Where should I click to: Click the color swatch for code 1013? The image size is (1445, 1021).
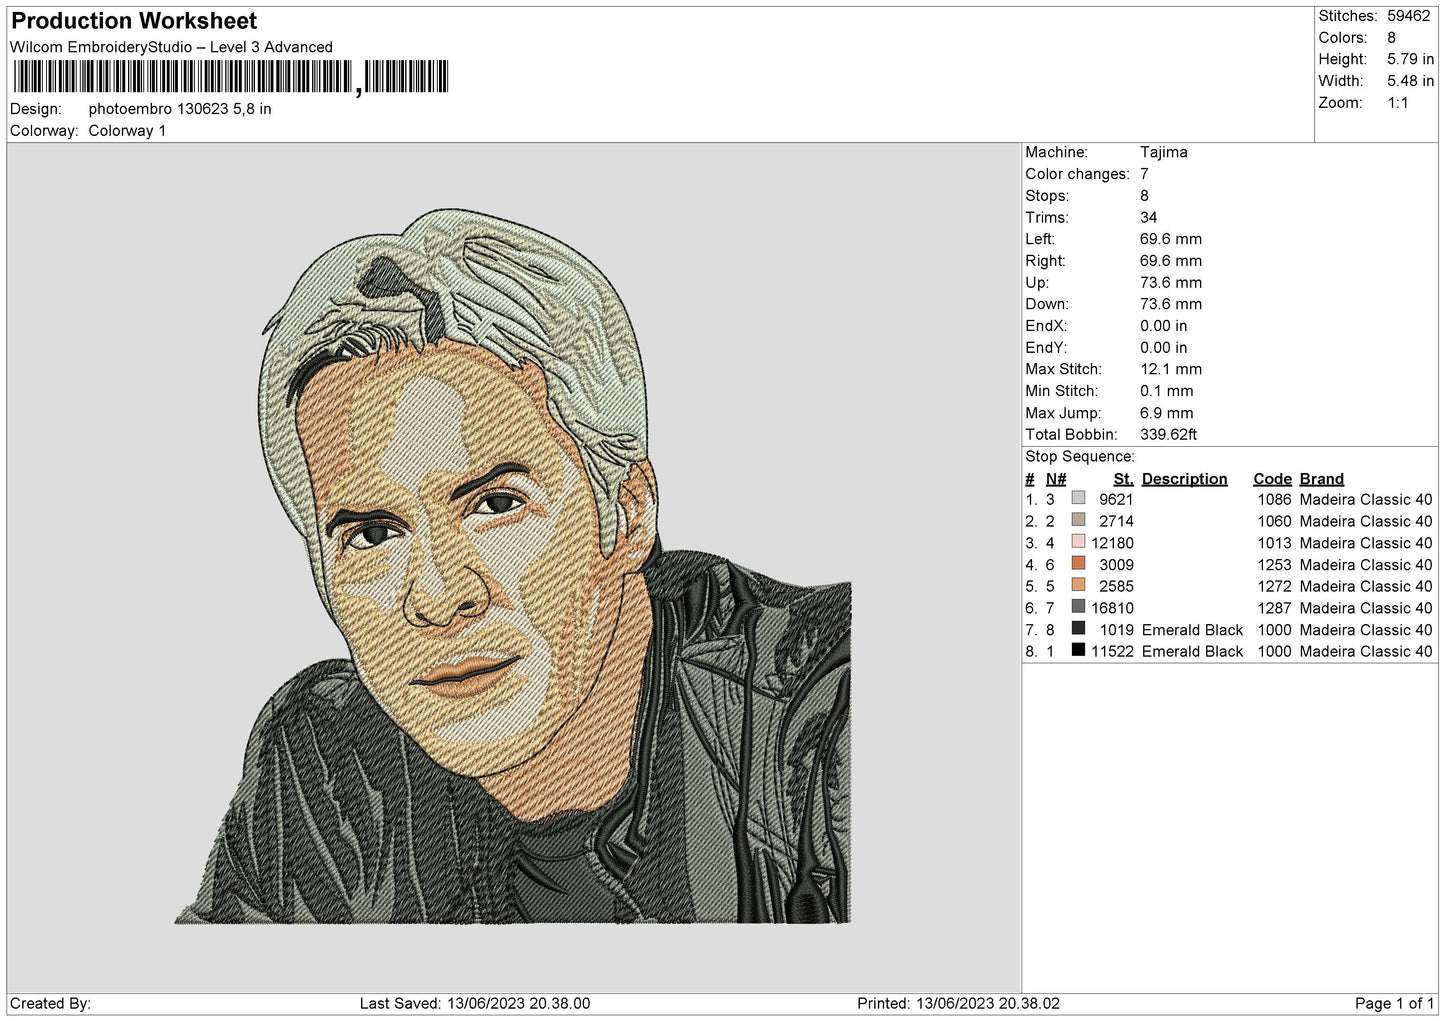1078,542
